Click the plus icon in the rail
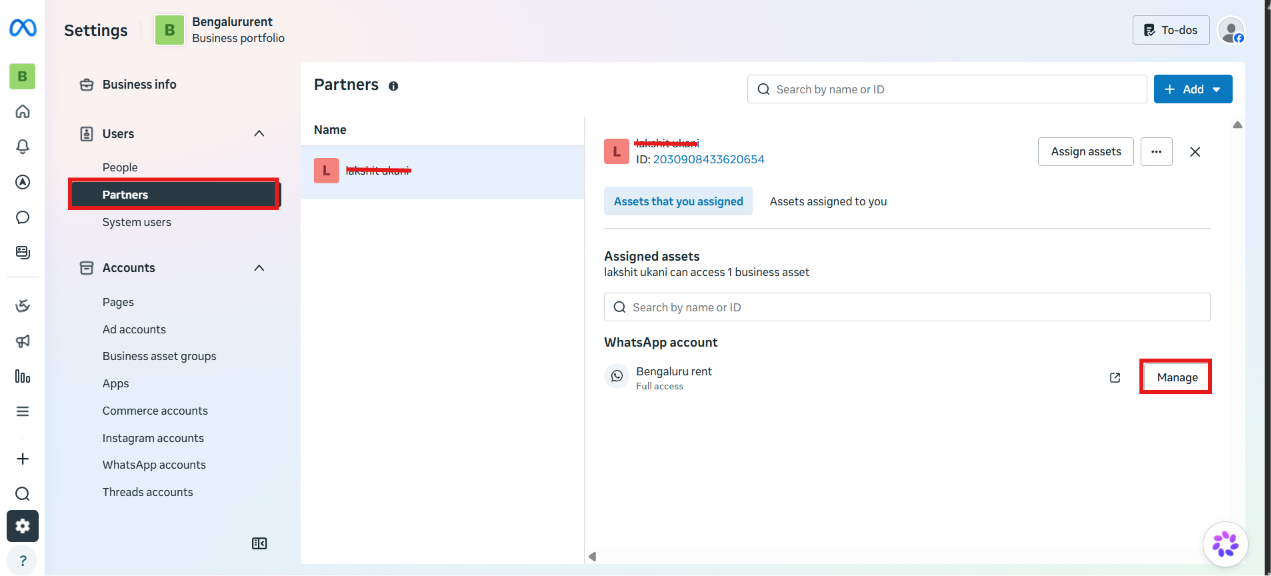Viewport: 1271px width, 576px height. pyautogui.click(x=22, y=459)
